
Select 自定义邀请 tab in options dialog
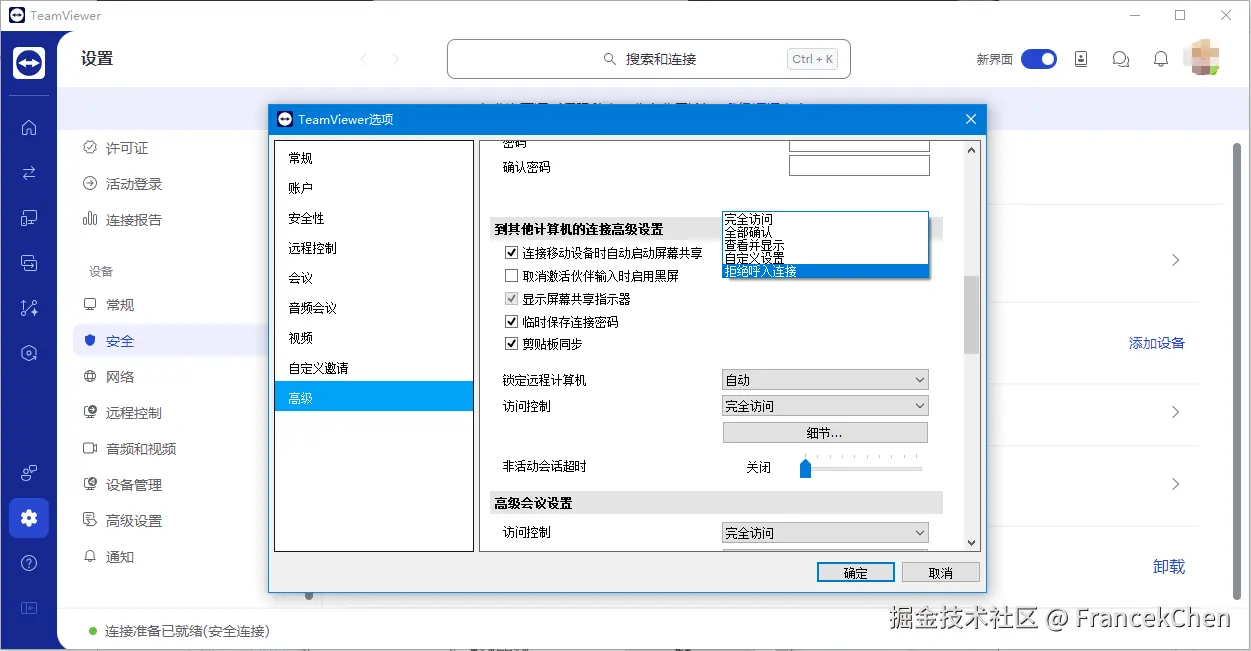[373, 368]
